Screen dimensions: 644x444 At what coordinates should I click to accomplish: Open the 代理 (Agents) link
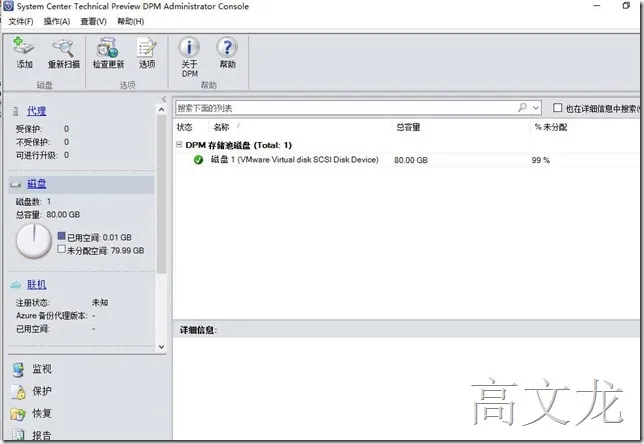point(37,111)
